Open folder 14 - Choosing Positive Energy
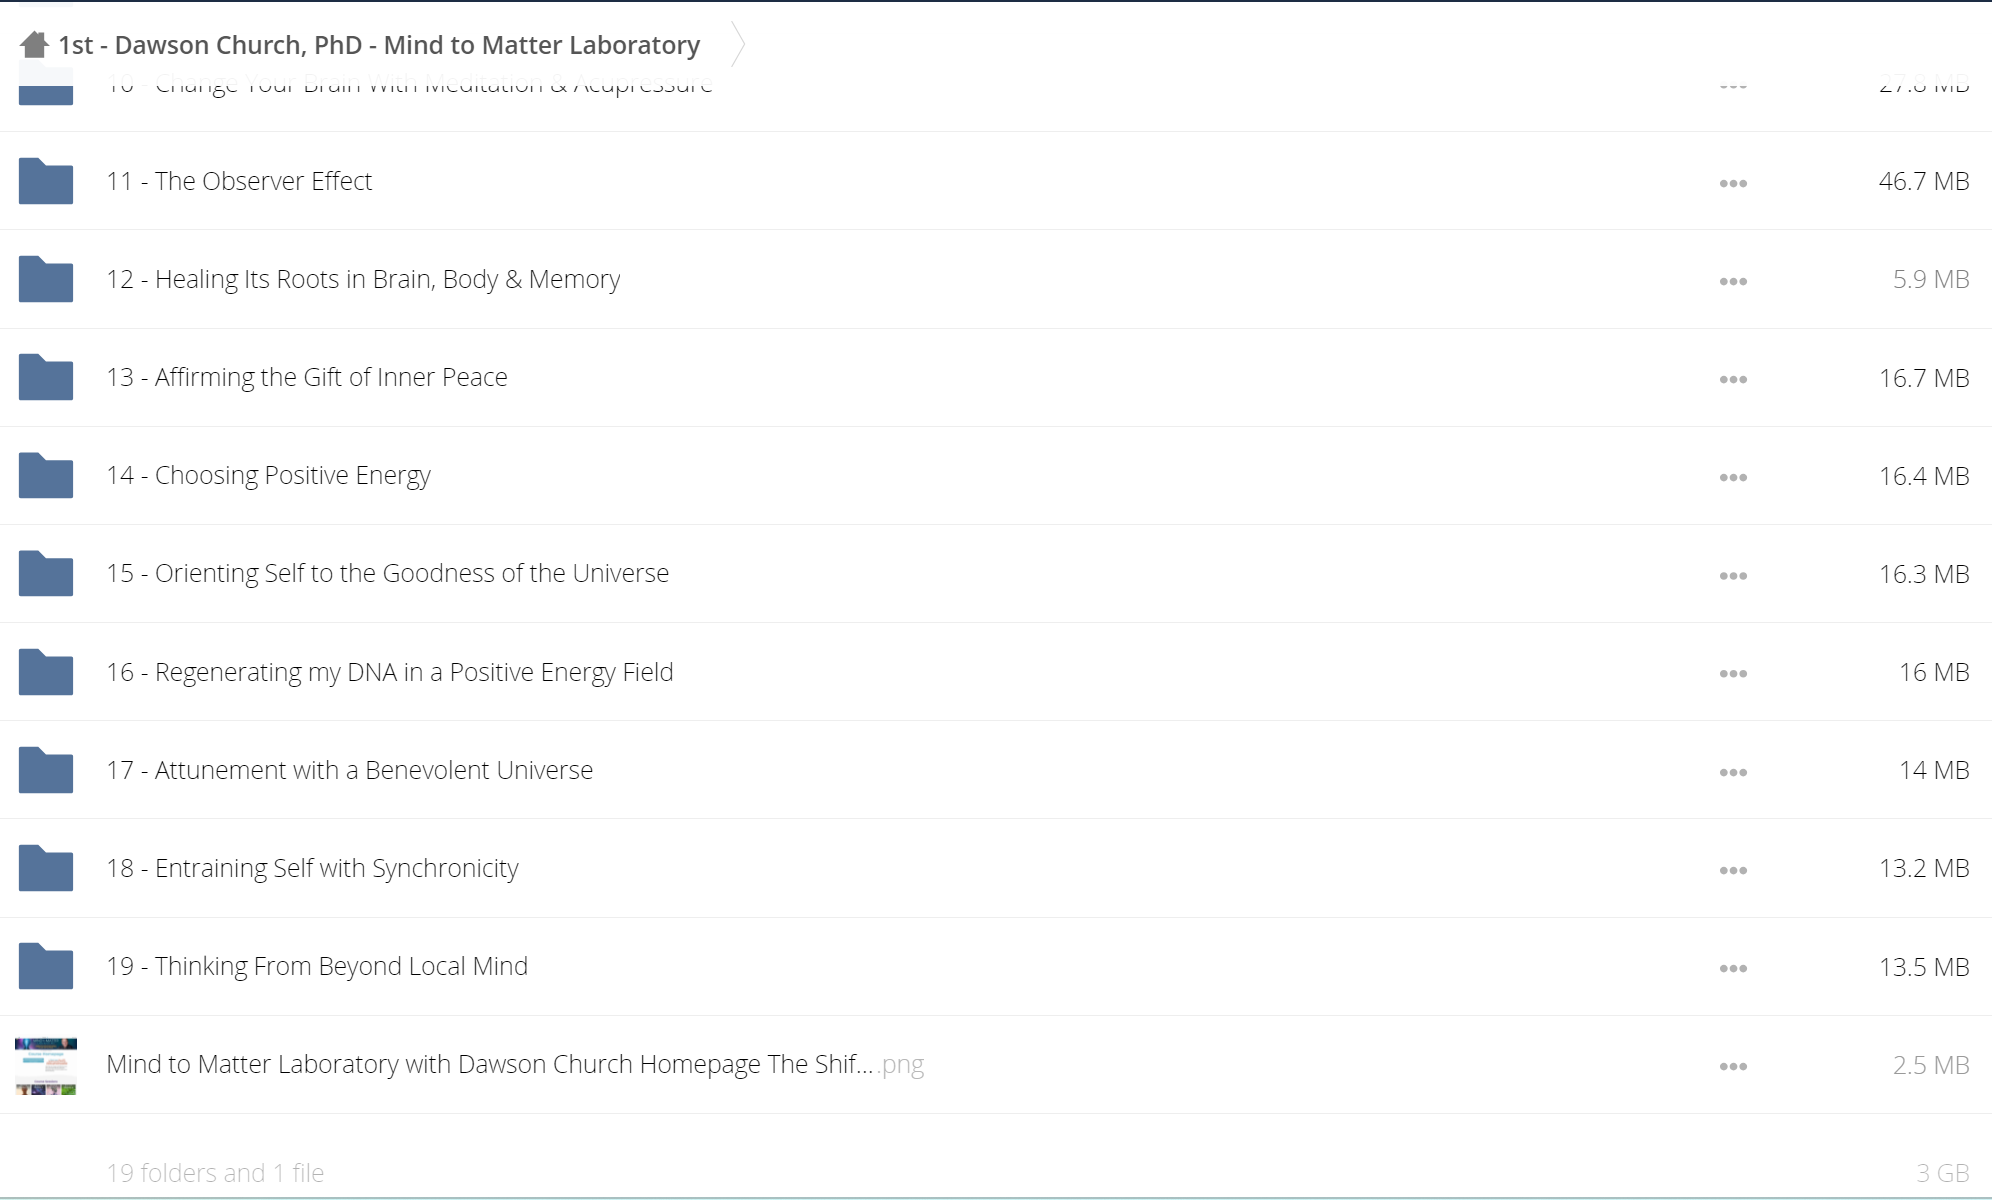The width and height of the screenshot is (1992, 1200). click(268, 475)
